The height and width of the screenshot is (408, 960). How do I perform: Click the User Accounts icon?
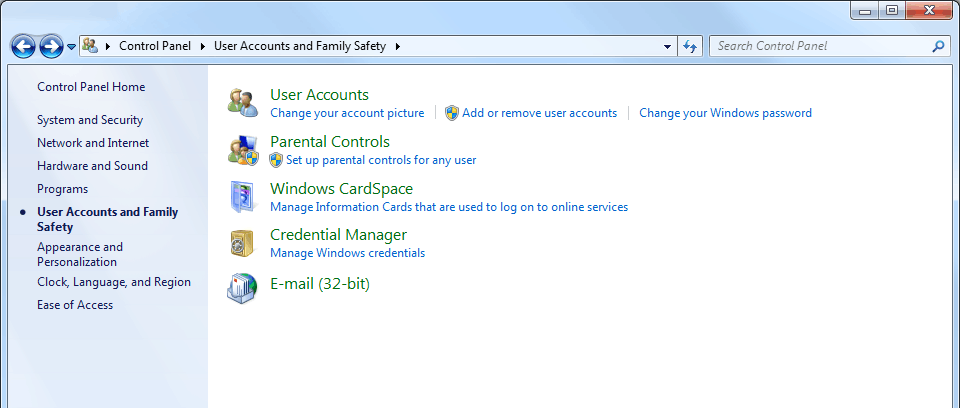click(x=243, y=102)
